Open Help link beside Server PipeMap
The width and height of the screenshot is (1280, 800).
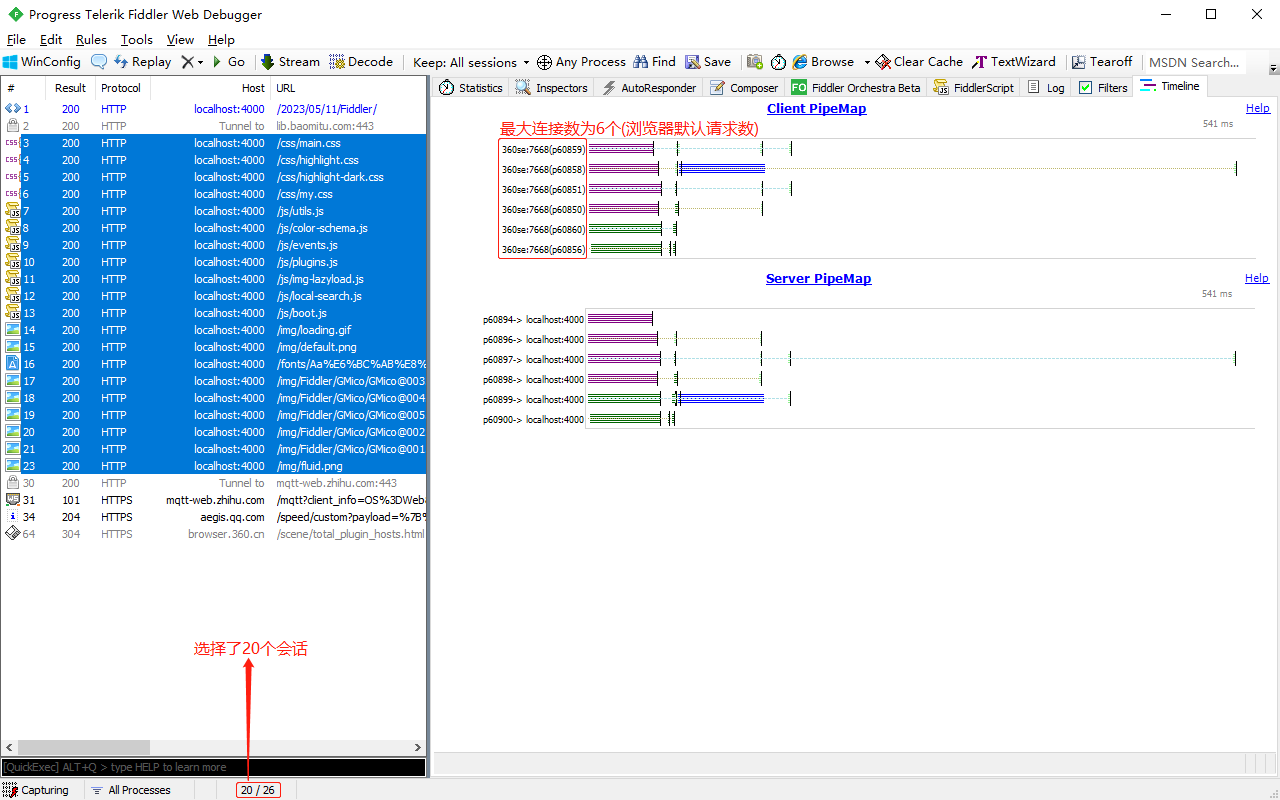click(x=1257, y=278)
